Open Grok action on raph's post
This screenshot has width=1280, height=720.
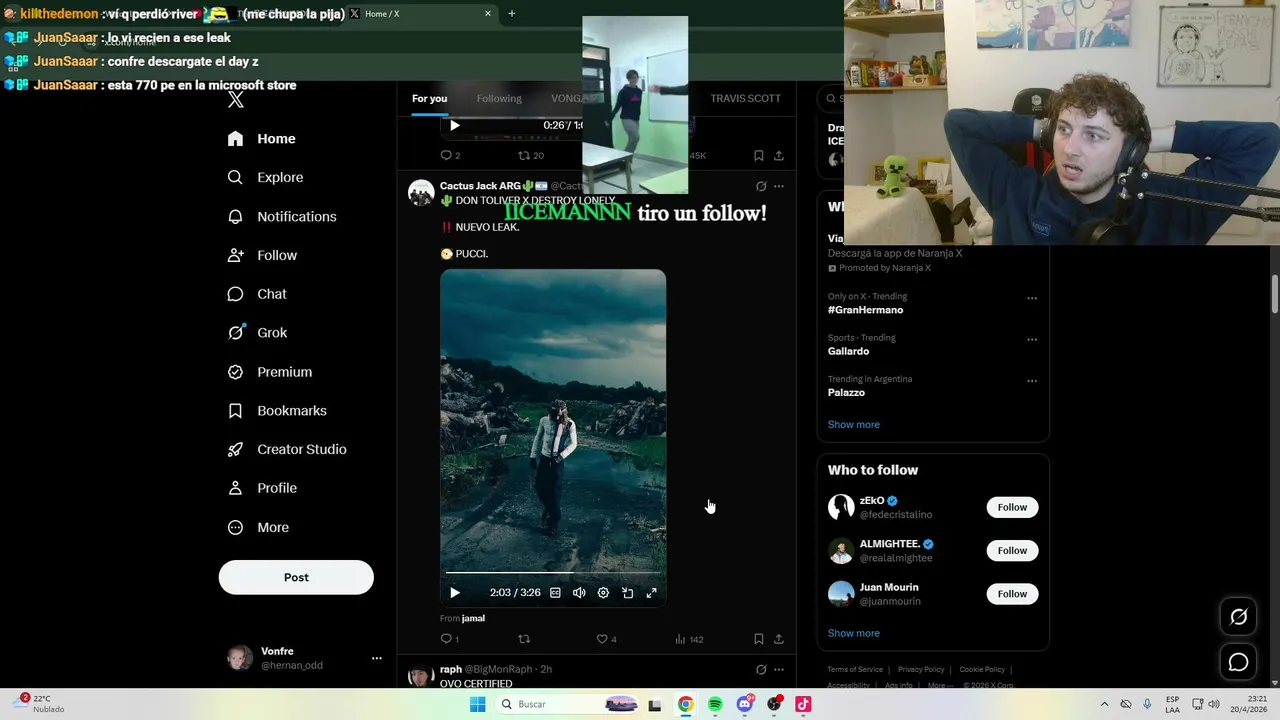pos(761,669)
